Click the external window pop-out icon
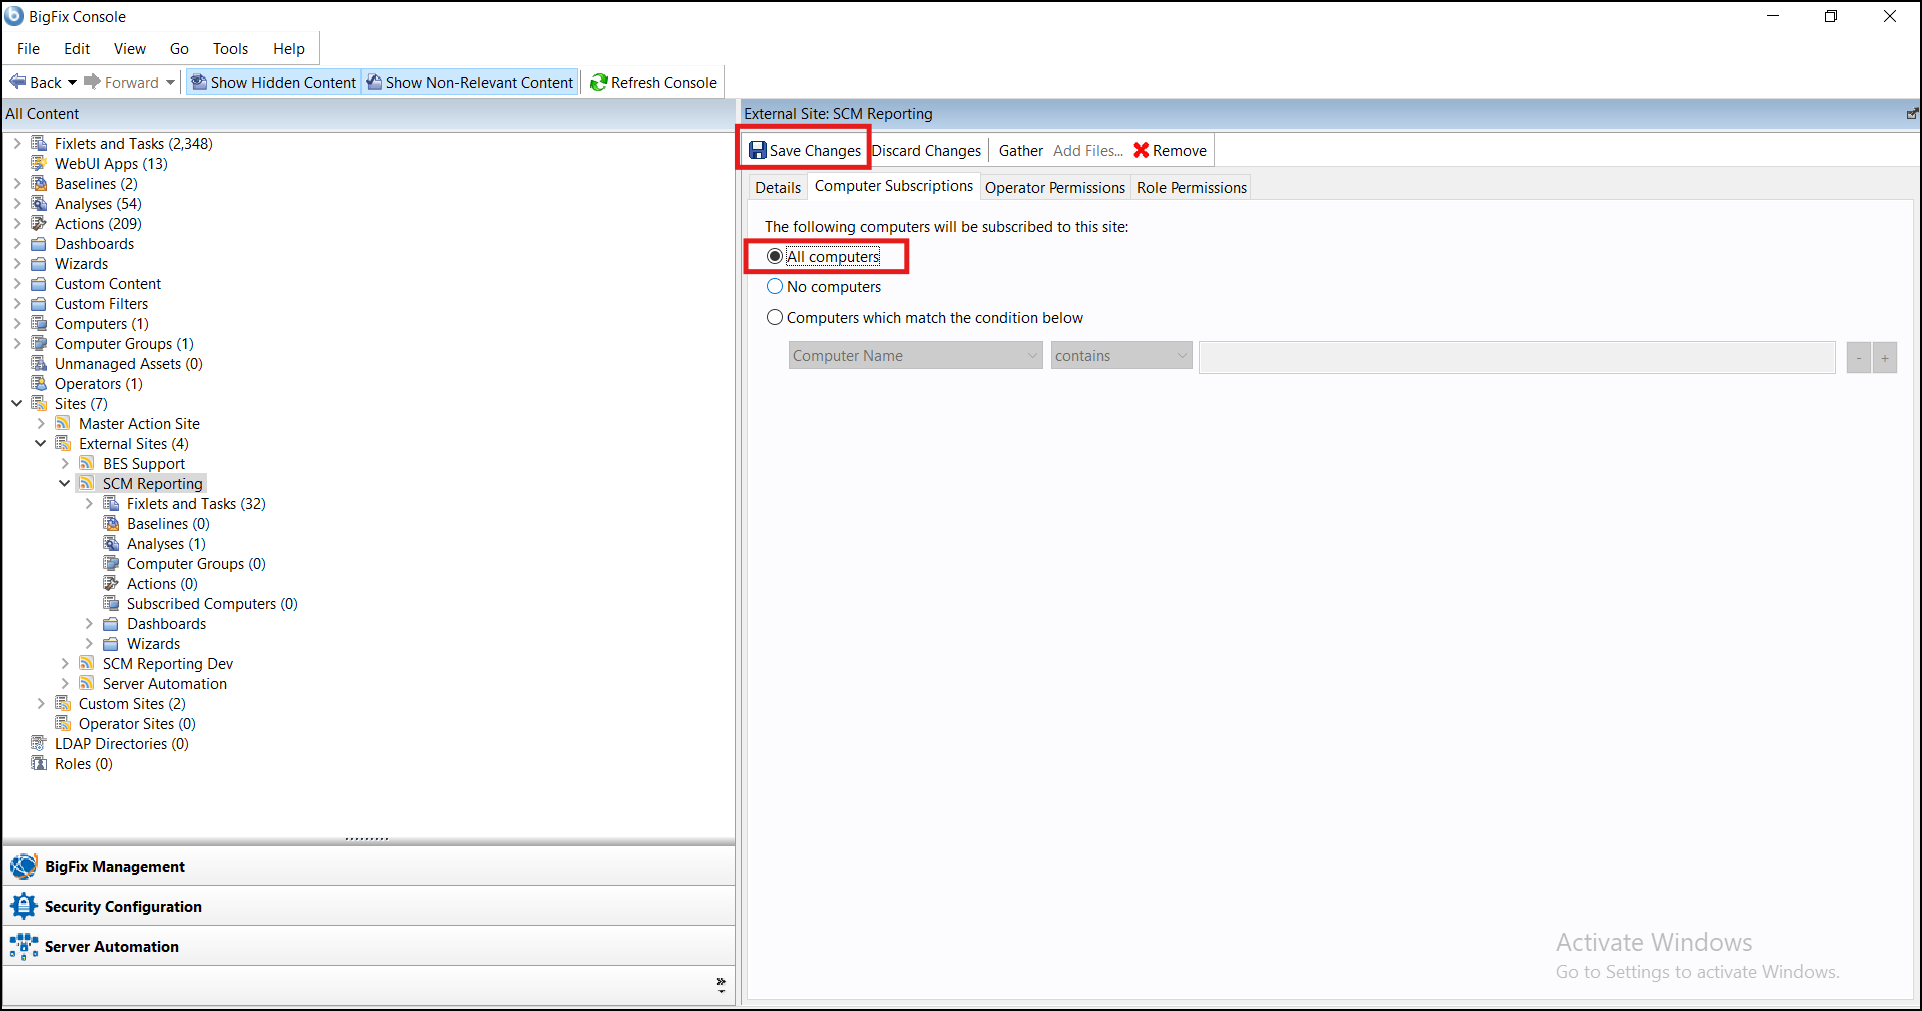Viewport: 1922px width, 1011px height. click(1912, 114)
